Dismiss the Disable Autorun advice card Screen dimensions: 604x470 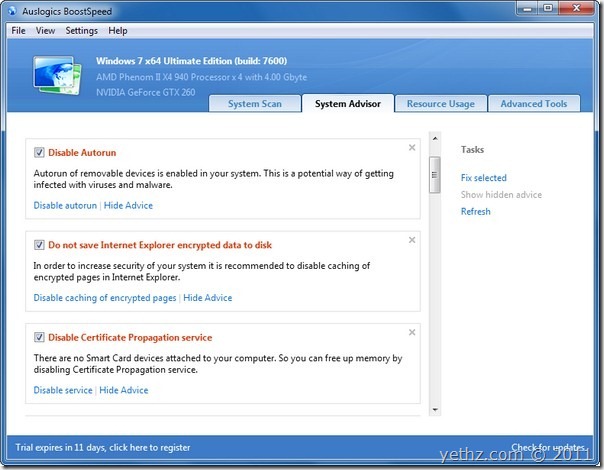(x=412, y=148)
